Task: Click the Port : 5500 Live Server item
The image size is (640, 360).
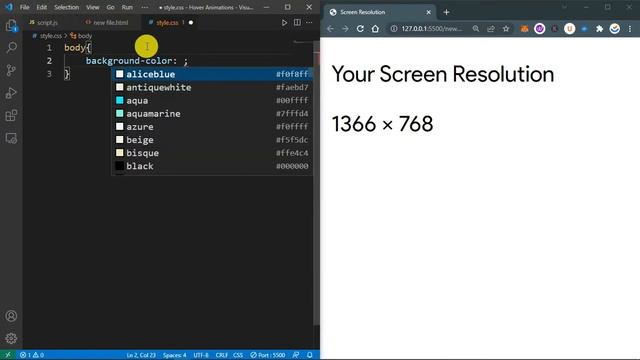Action: point(268,355)
